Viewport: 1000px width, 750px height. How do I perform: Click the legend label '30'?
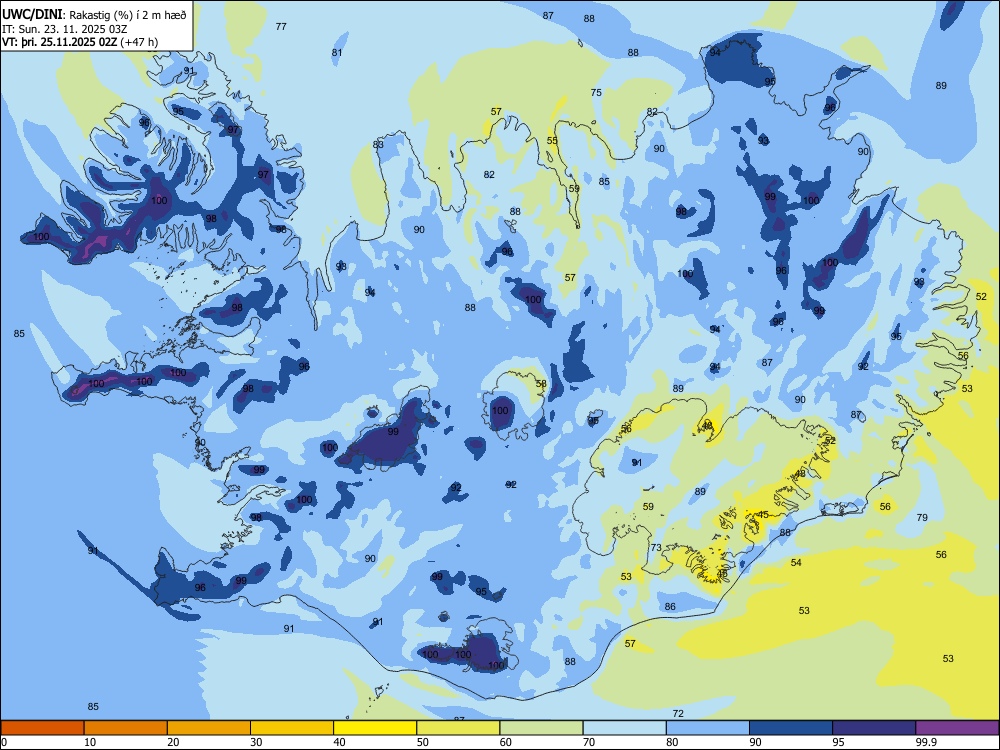[256, 742]
